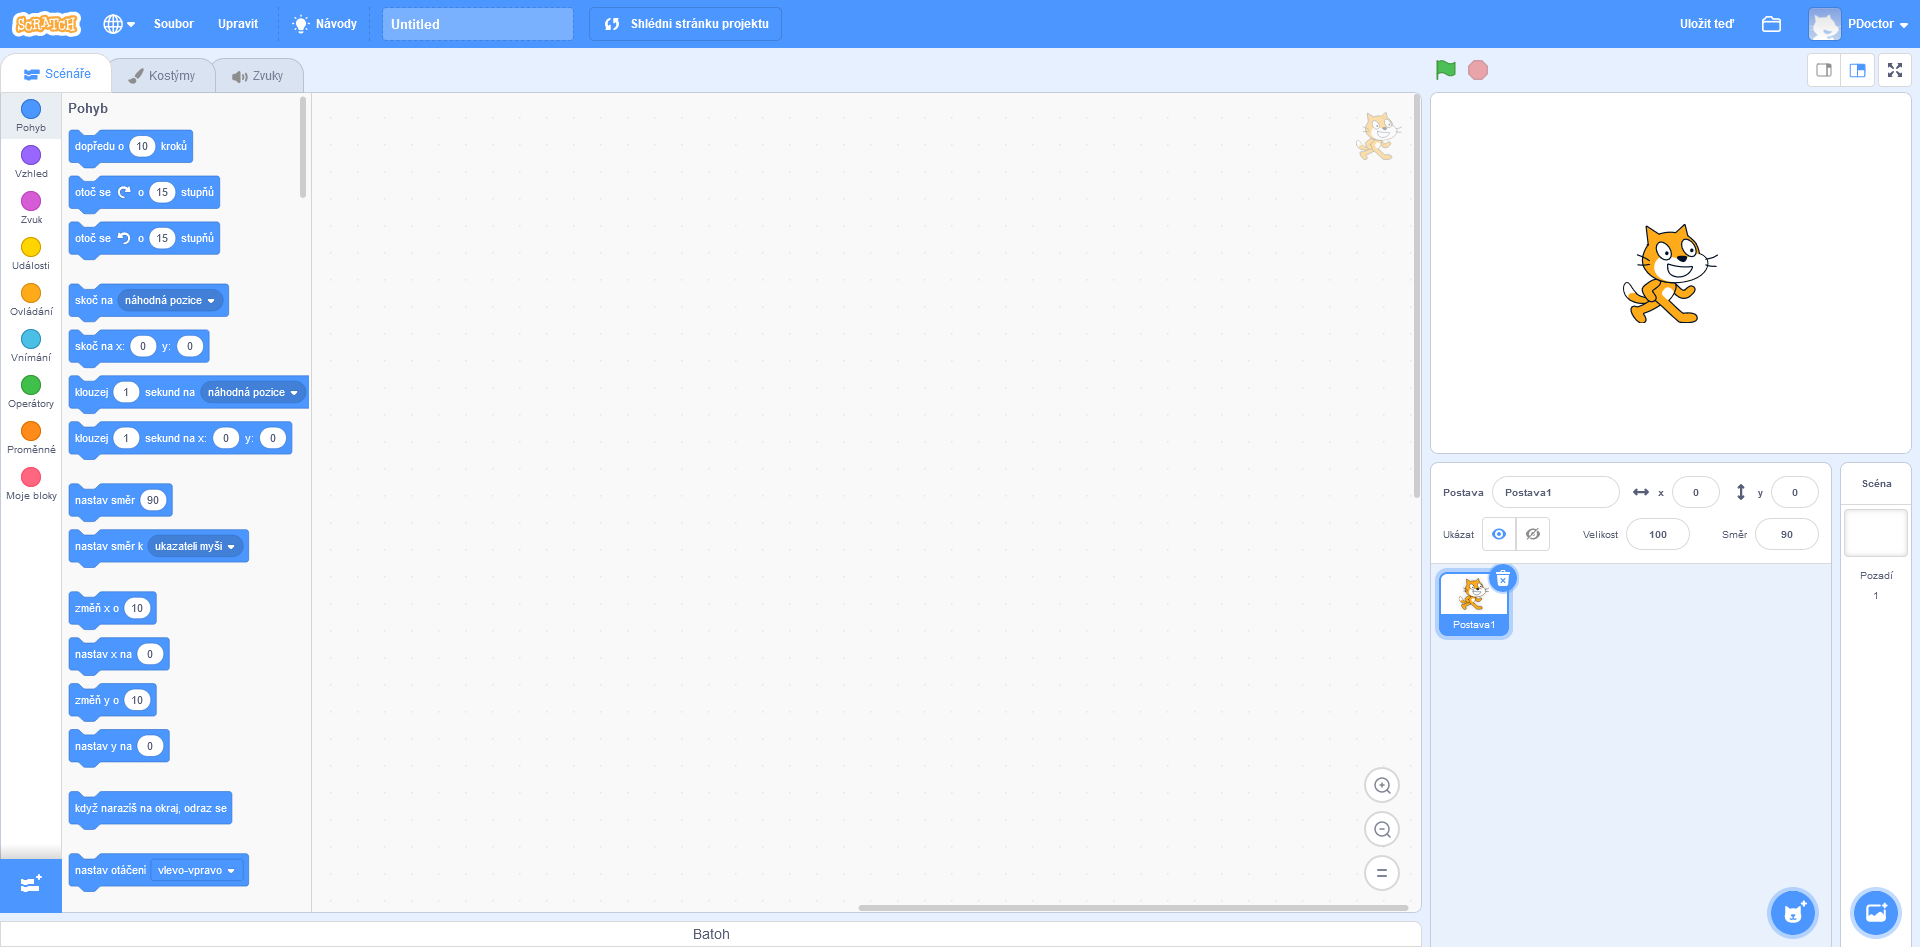Screen dimensions: 1920x947
Task: Select the Zvuk block category
Action: coord(31,208)
